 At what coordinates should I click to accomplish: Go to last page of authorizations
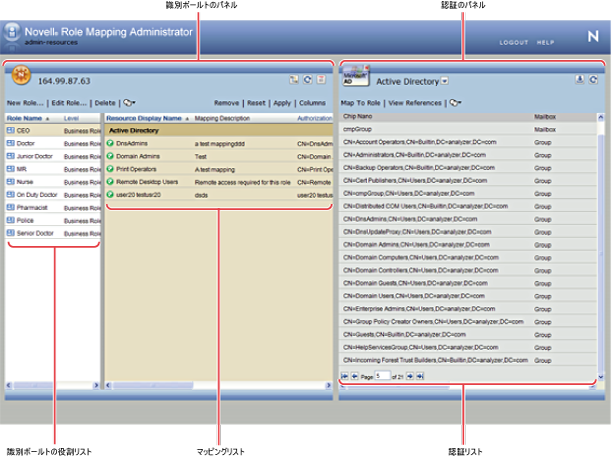[x=420, y=376]
